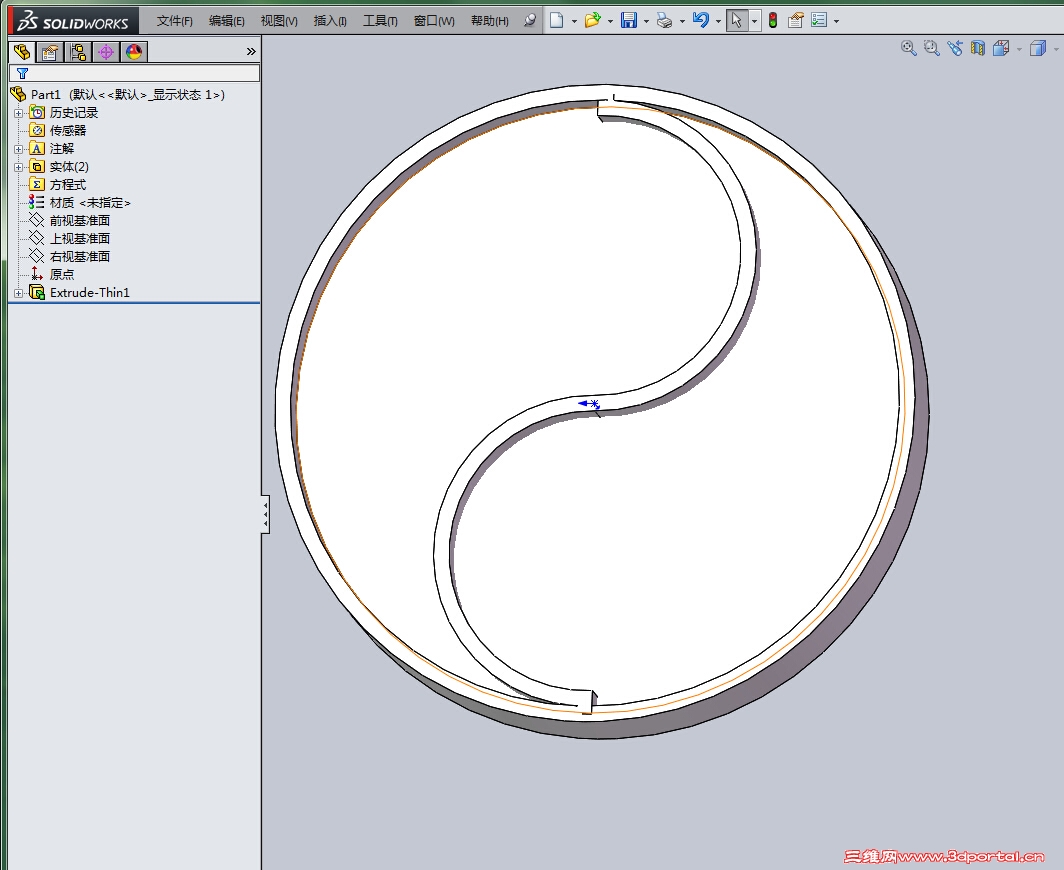This screenshot has width=1064, height=870.
Task: Select 上视基准面 plane
Action: (x=70, y=239)
